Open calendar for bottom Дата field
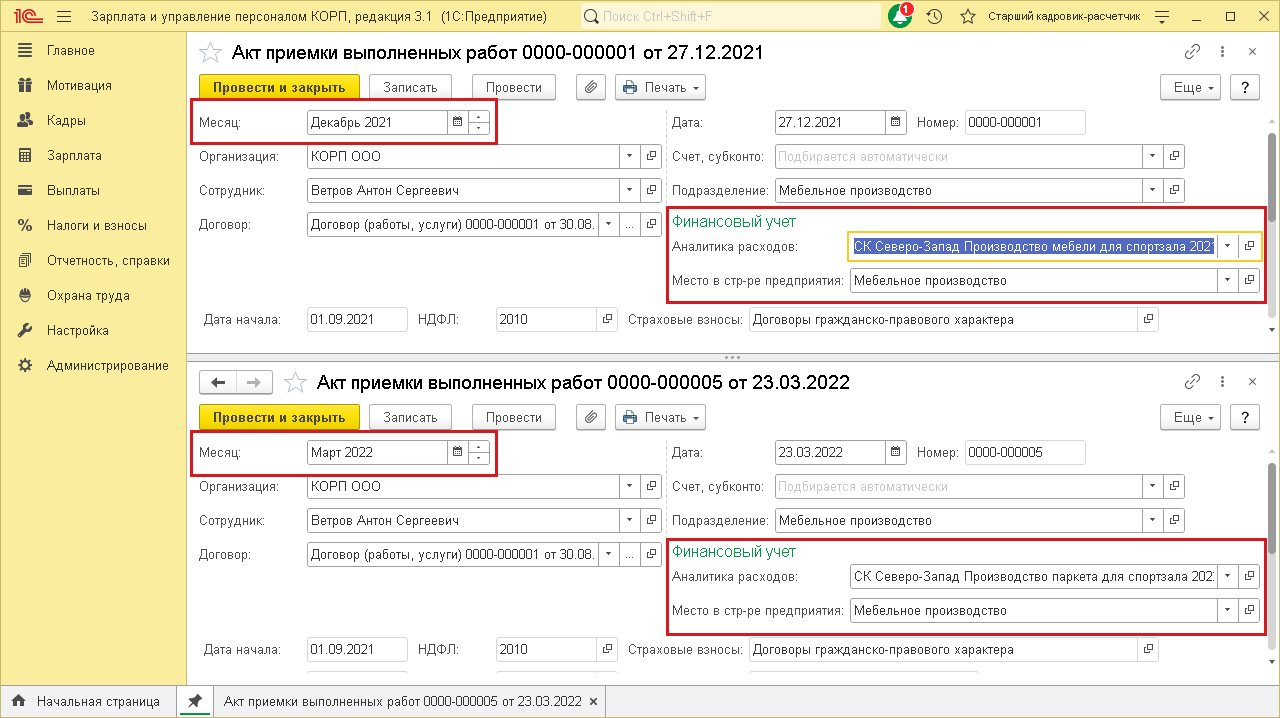 895,452
